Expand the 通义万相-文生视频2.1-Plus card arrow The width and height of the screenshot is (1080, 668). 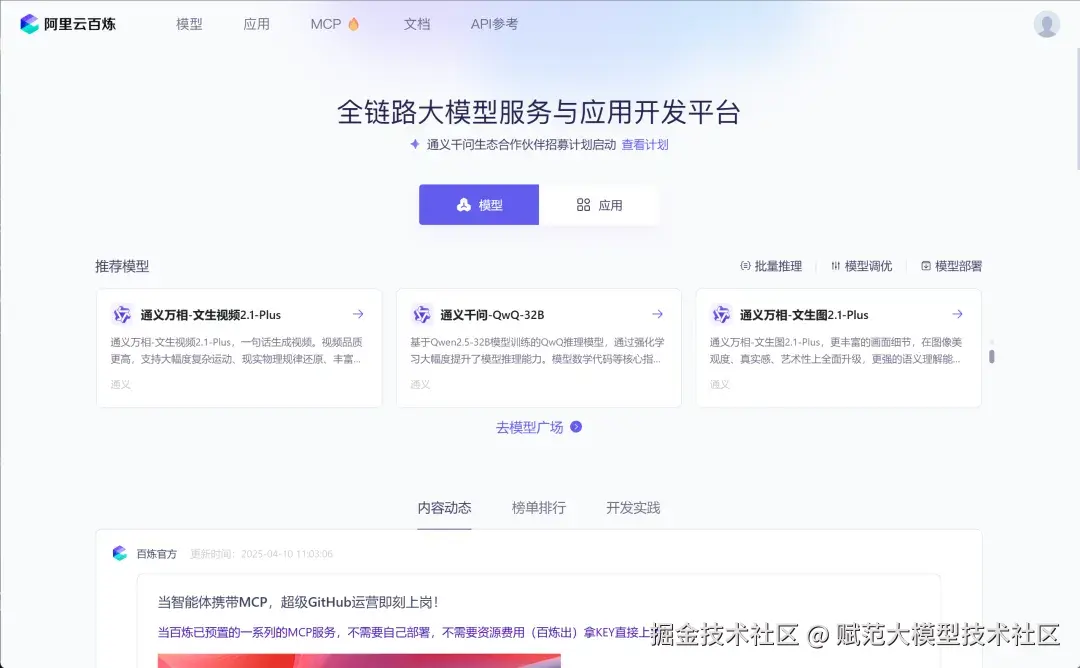[357, 314]
